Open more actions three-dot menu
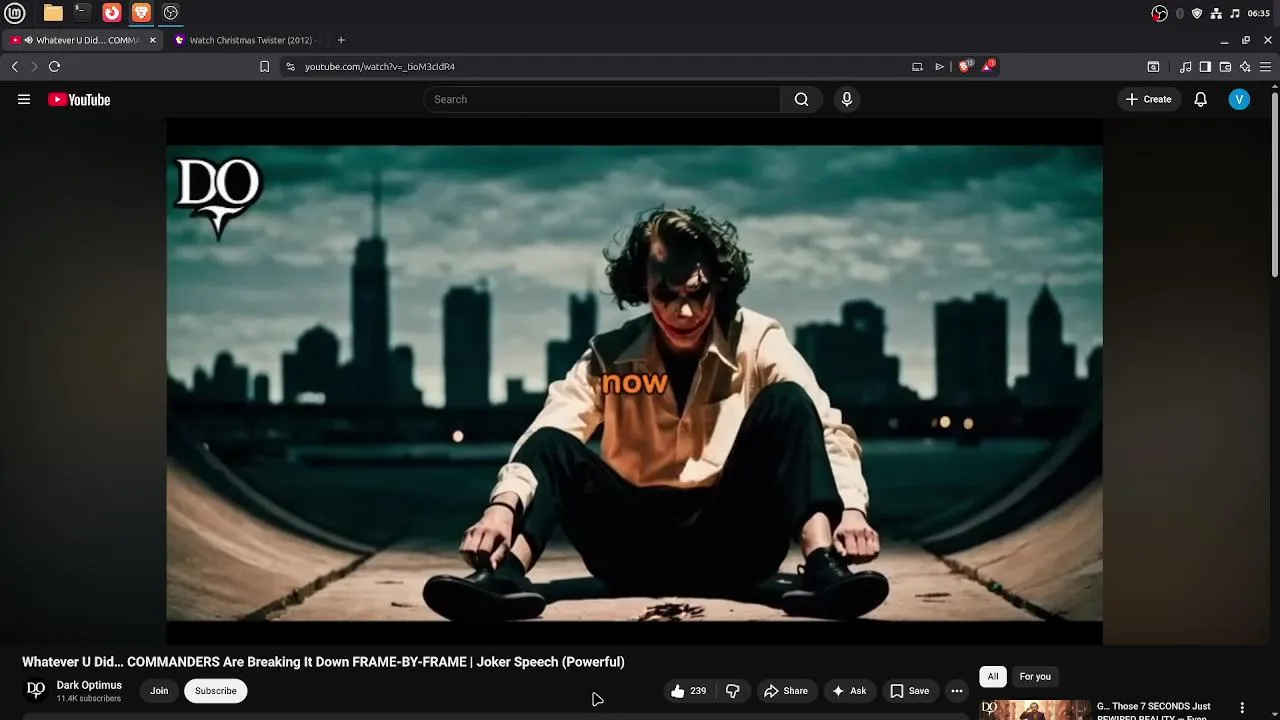Viewport: 1280px width, 720px height. (957, 691)
